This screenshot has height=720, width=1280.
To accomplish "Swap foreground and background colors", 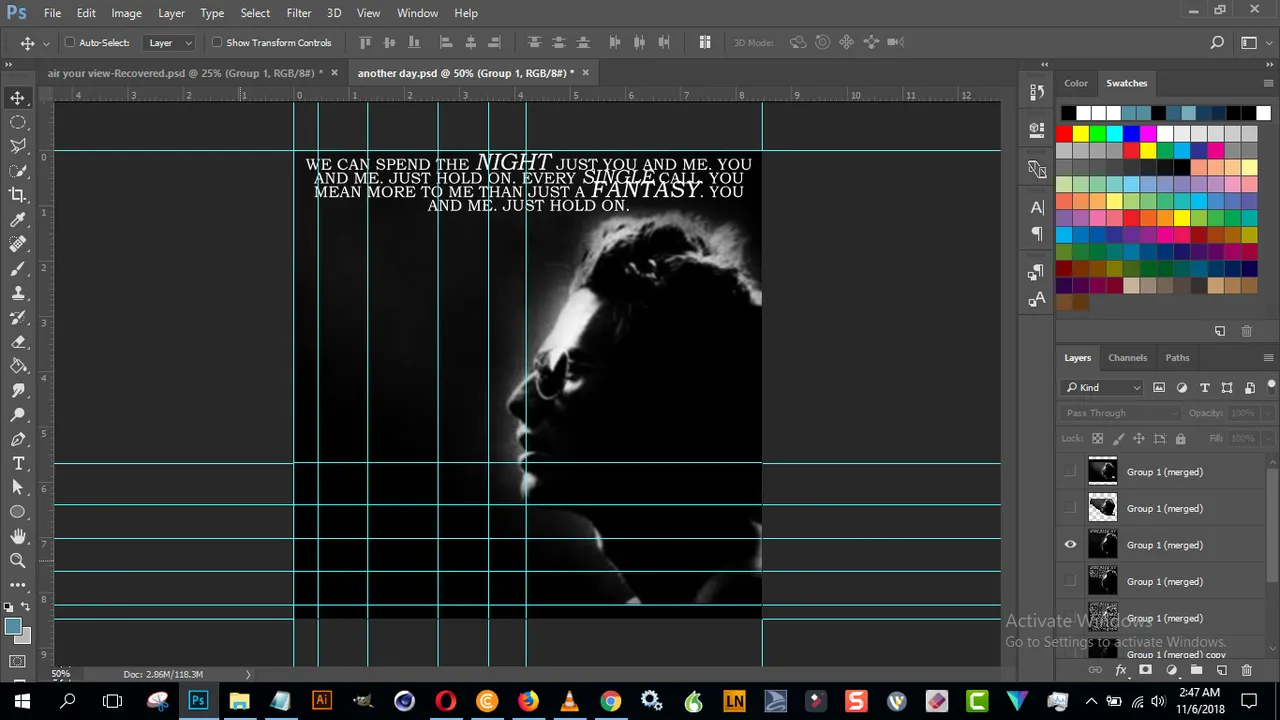I will (25, 607).
